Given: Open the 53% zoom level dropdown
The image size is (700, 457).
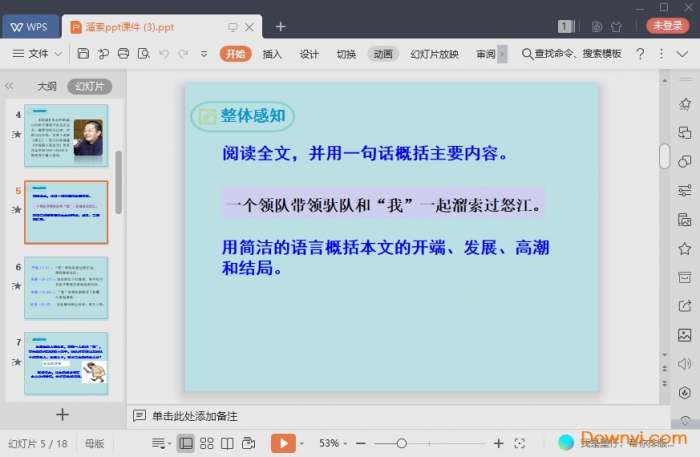Looking at the screenshot, I should [x=333, y=443].
